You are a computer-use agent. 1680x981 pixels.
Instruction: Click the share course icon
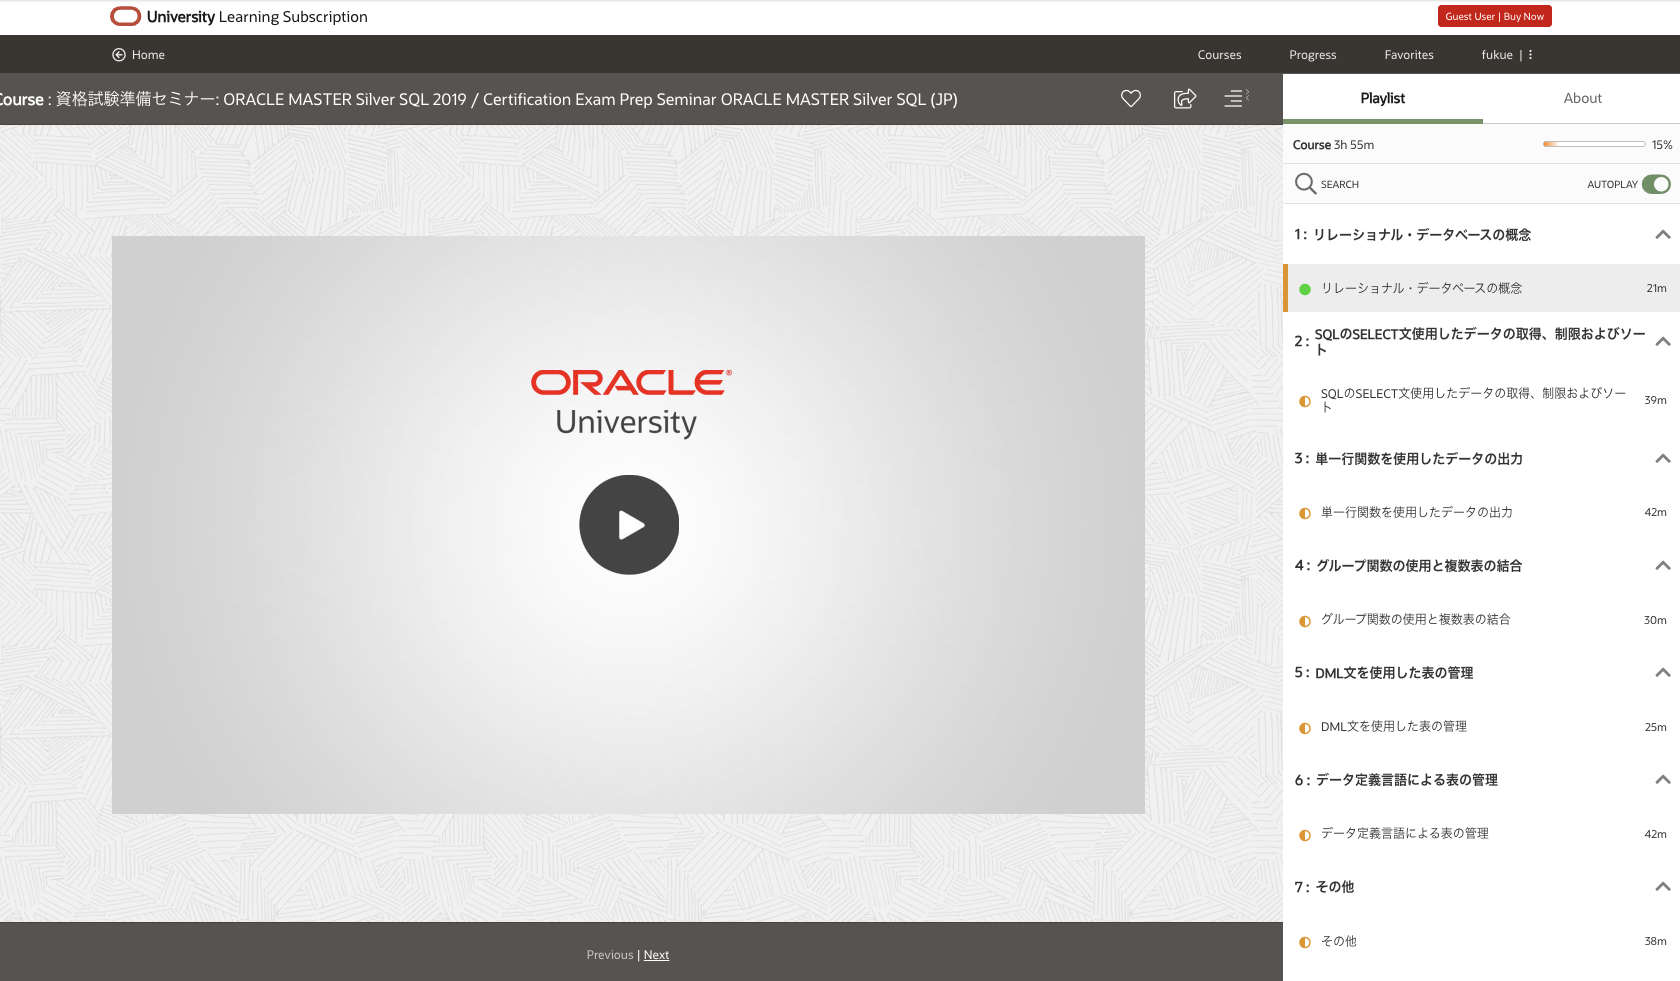coord(1184,98)
